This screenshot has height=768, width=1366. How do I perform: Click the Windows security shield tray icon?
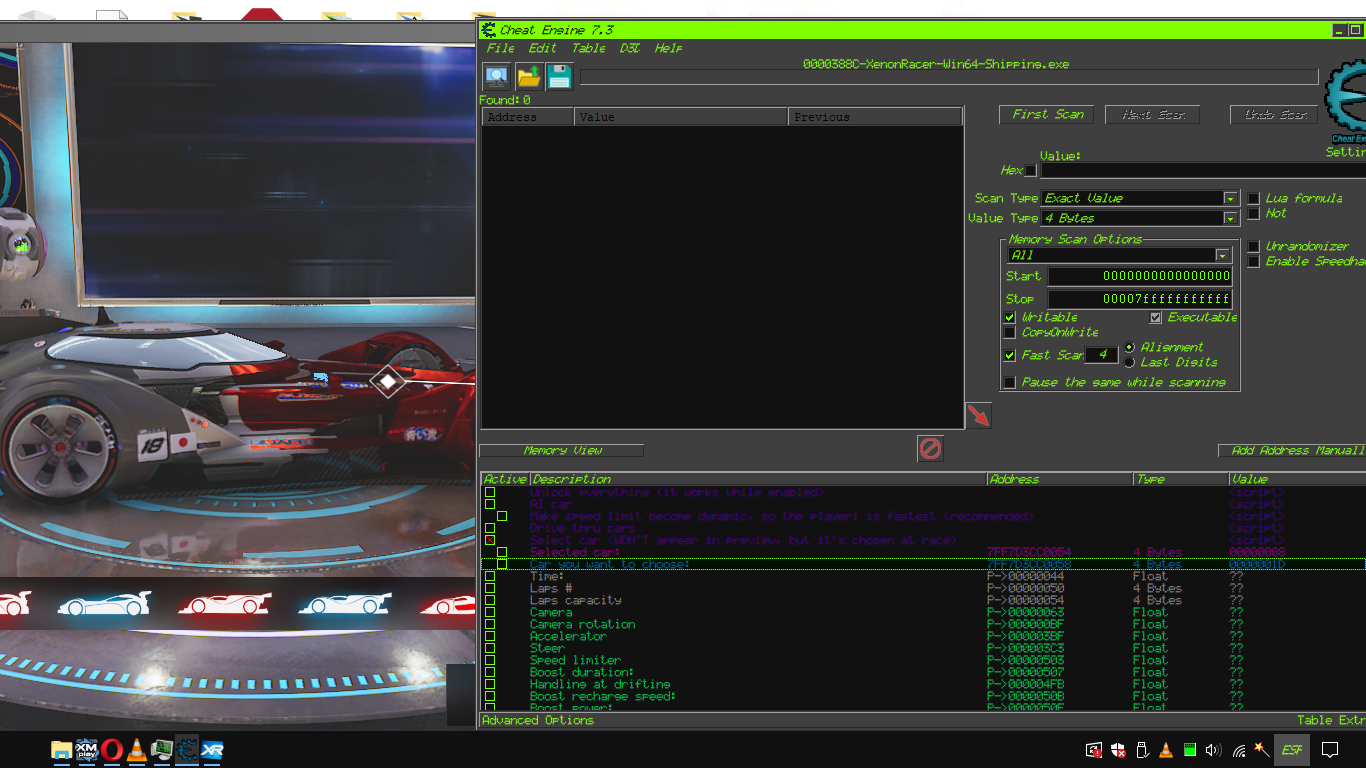coord(1118,749)
